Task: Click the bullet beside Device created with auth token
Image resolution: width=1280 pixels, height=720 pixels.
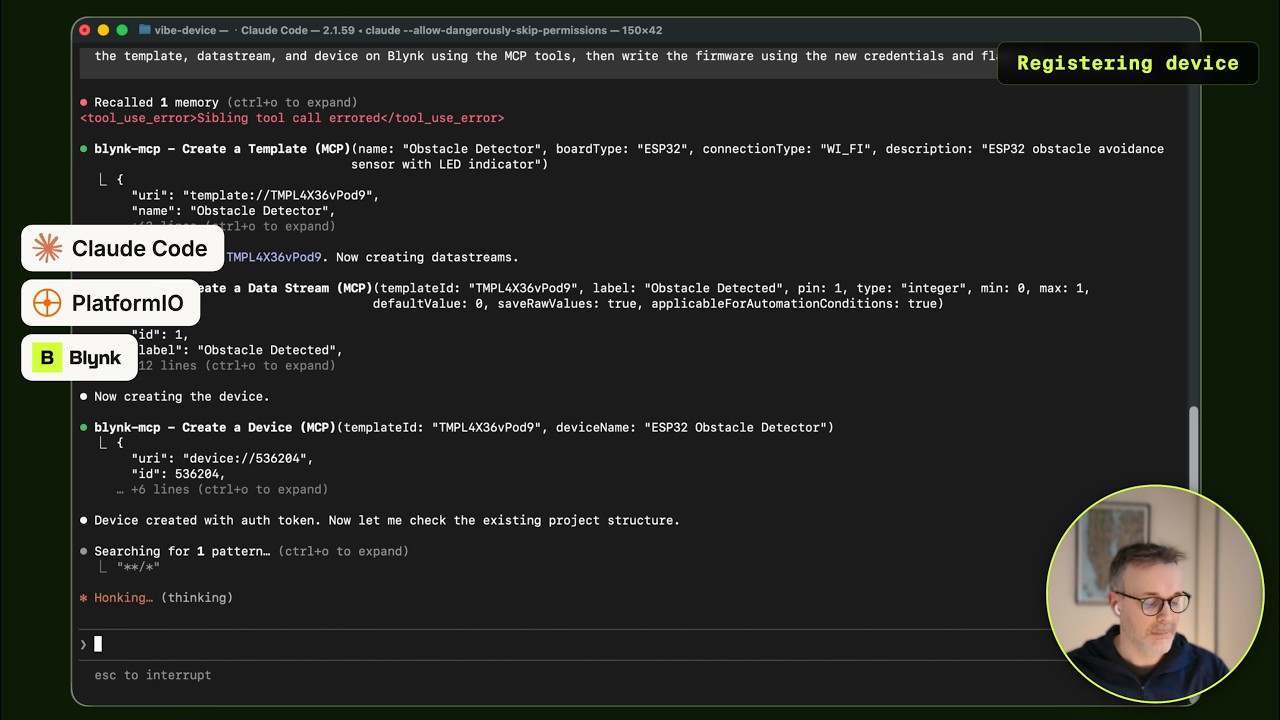Action: click(x=84, y=521)
